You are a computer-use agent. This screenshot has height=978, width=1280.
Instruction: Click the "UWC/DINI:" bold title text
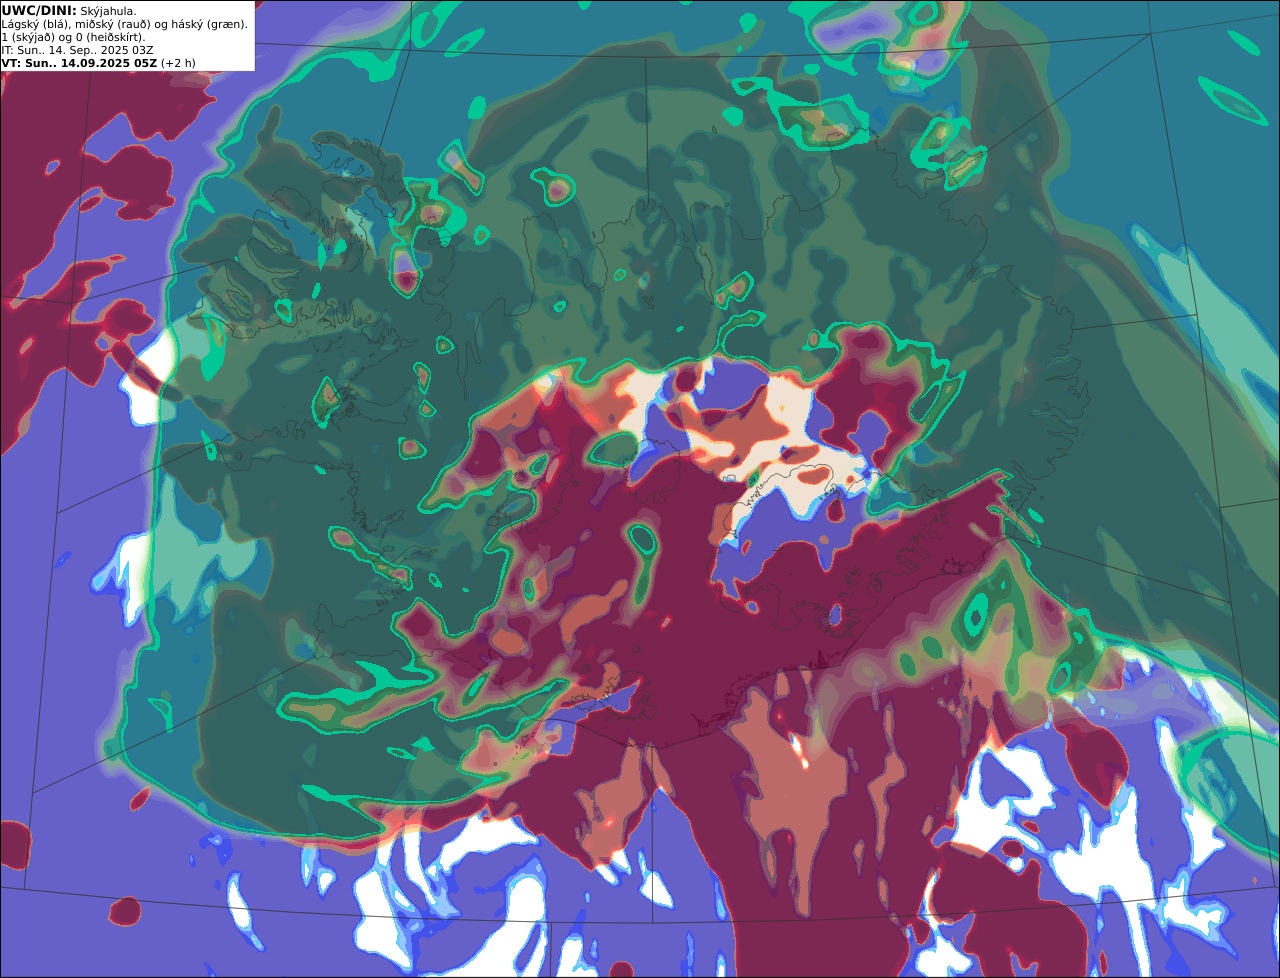pyautogui.click(x=39, y=11)
